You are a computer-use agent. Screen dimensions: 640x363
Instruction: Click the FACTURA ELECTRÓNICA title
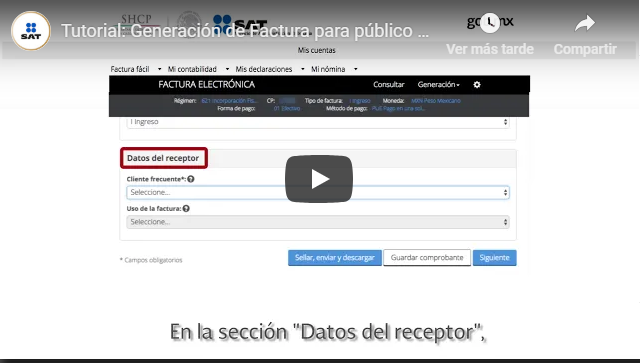[x=207, y=85]
